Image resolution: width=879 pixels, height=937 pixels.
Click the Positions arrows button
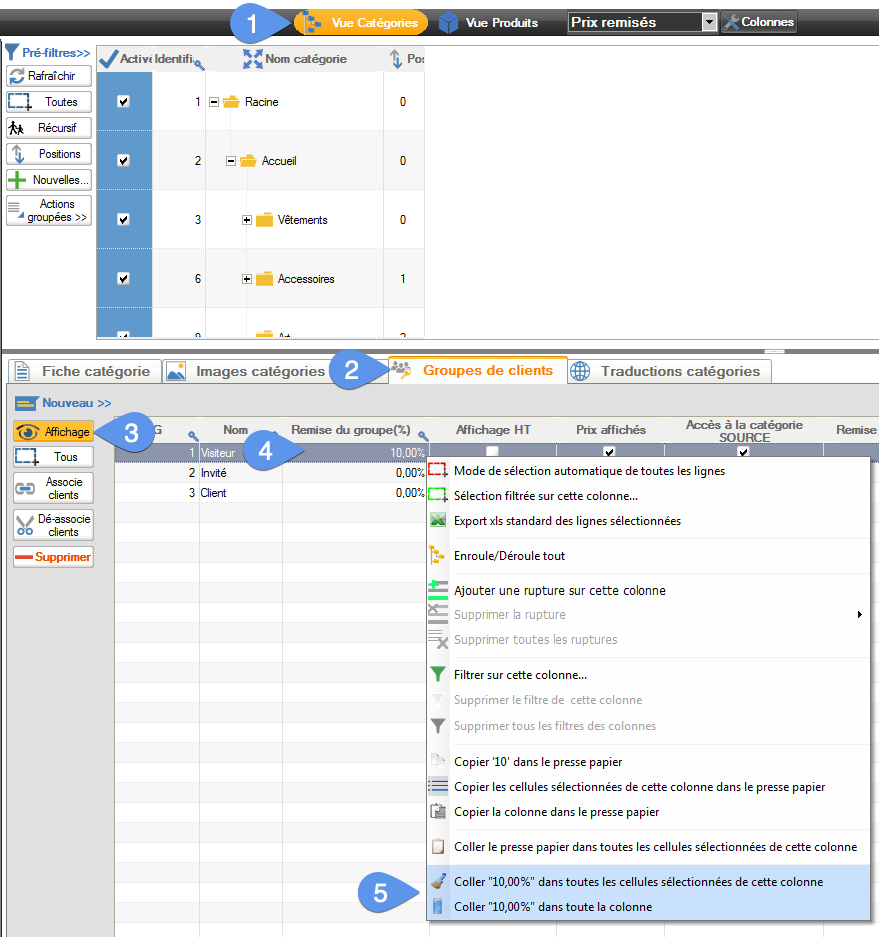coord(49,154)
